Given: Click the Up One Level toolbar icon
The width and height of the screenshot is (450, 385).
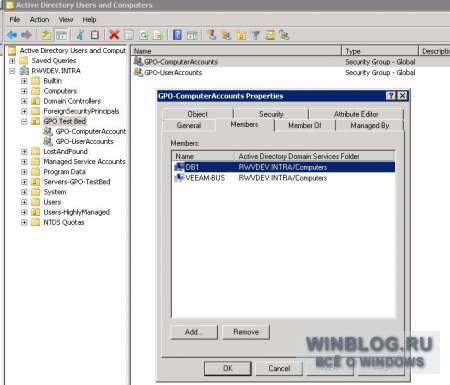Looking at the screenshot, I should (46, 35).
